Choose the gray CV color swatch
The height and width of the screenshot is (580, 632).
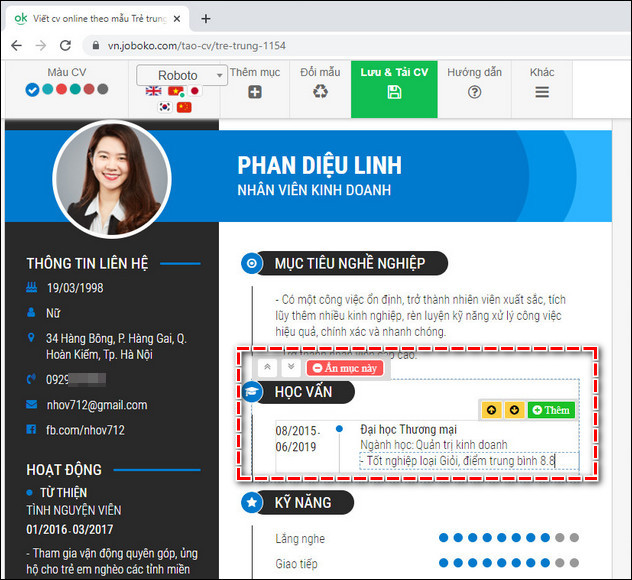pyautogui.click(x=103, y=89)
